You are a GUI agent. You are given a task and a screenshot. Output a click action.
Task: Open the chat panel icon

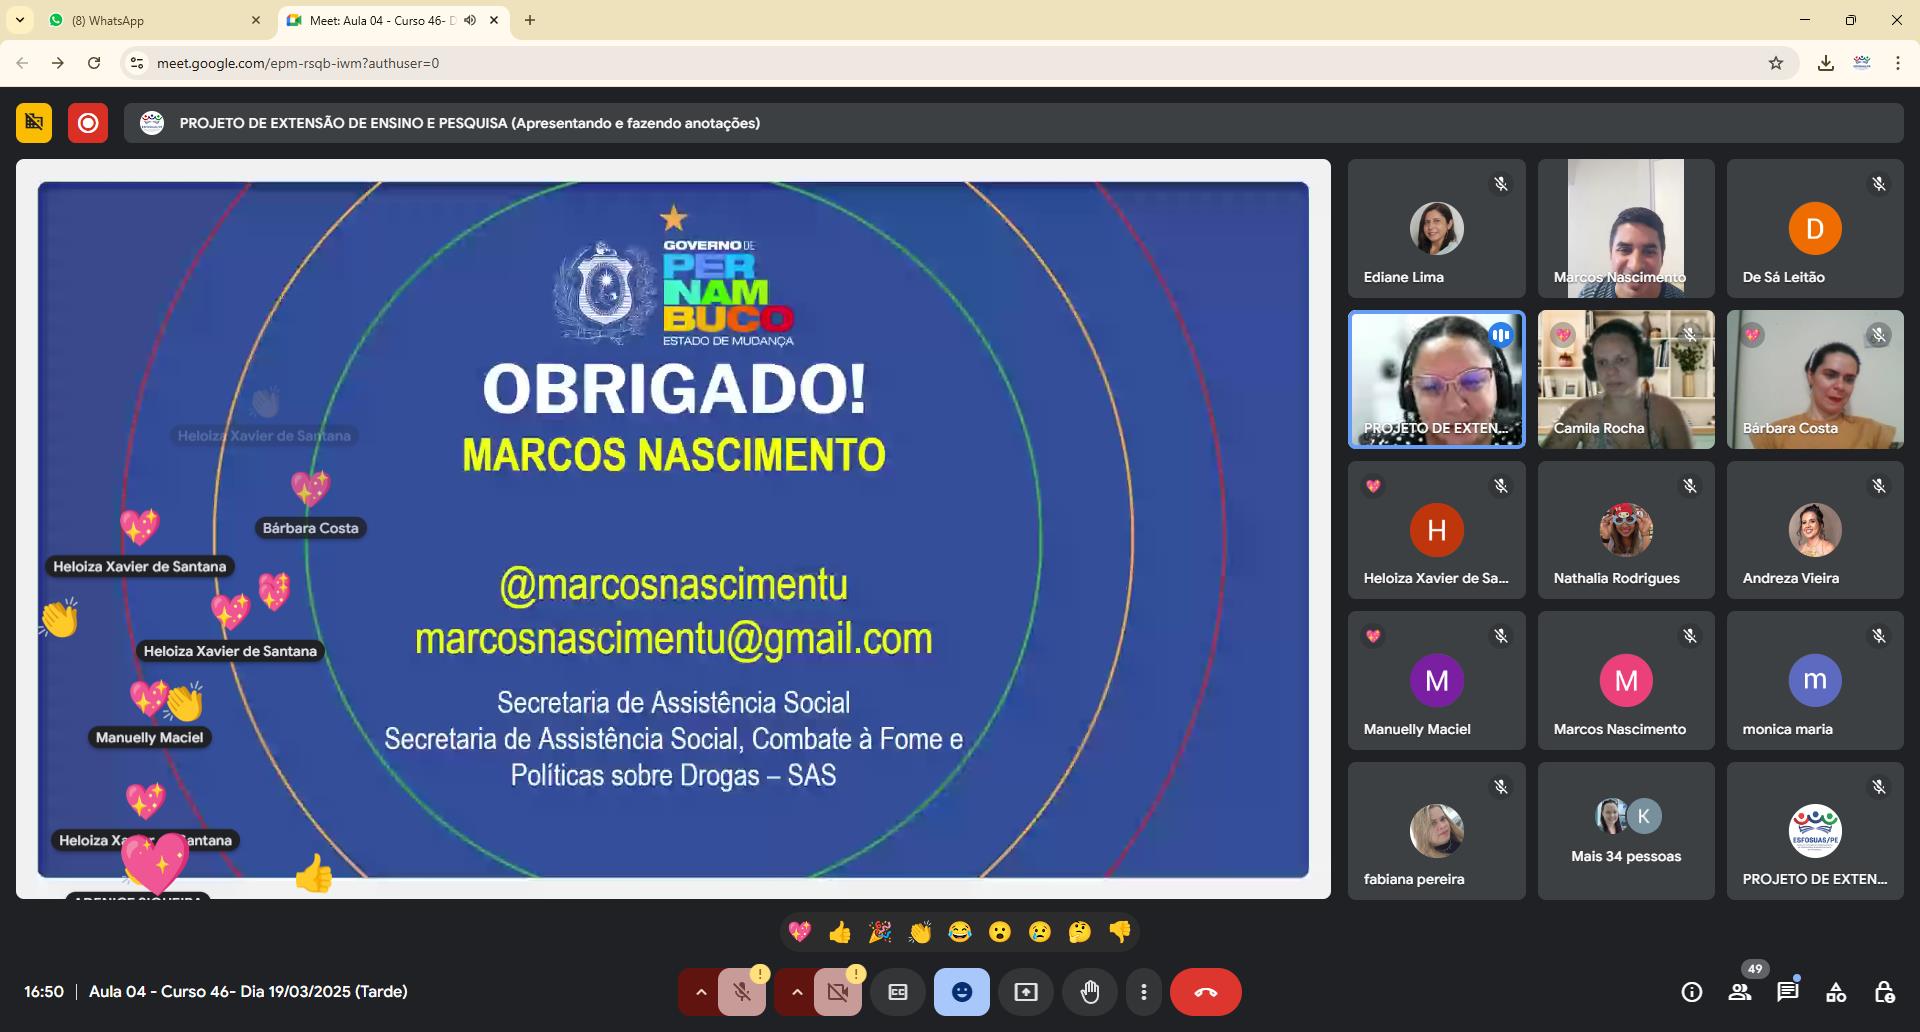1788,992
